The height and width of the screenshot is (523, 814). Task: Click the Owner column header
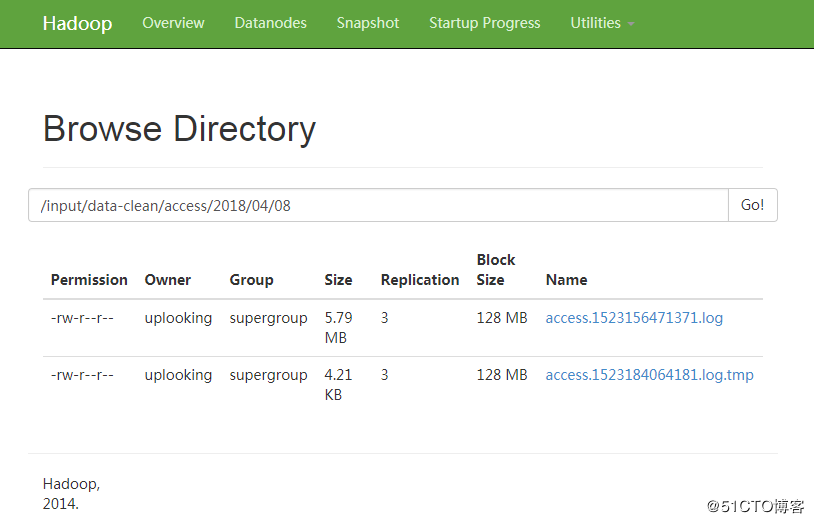167,280
